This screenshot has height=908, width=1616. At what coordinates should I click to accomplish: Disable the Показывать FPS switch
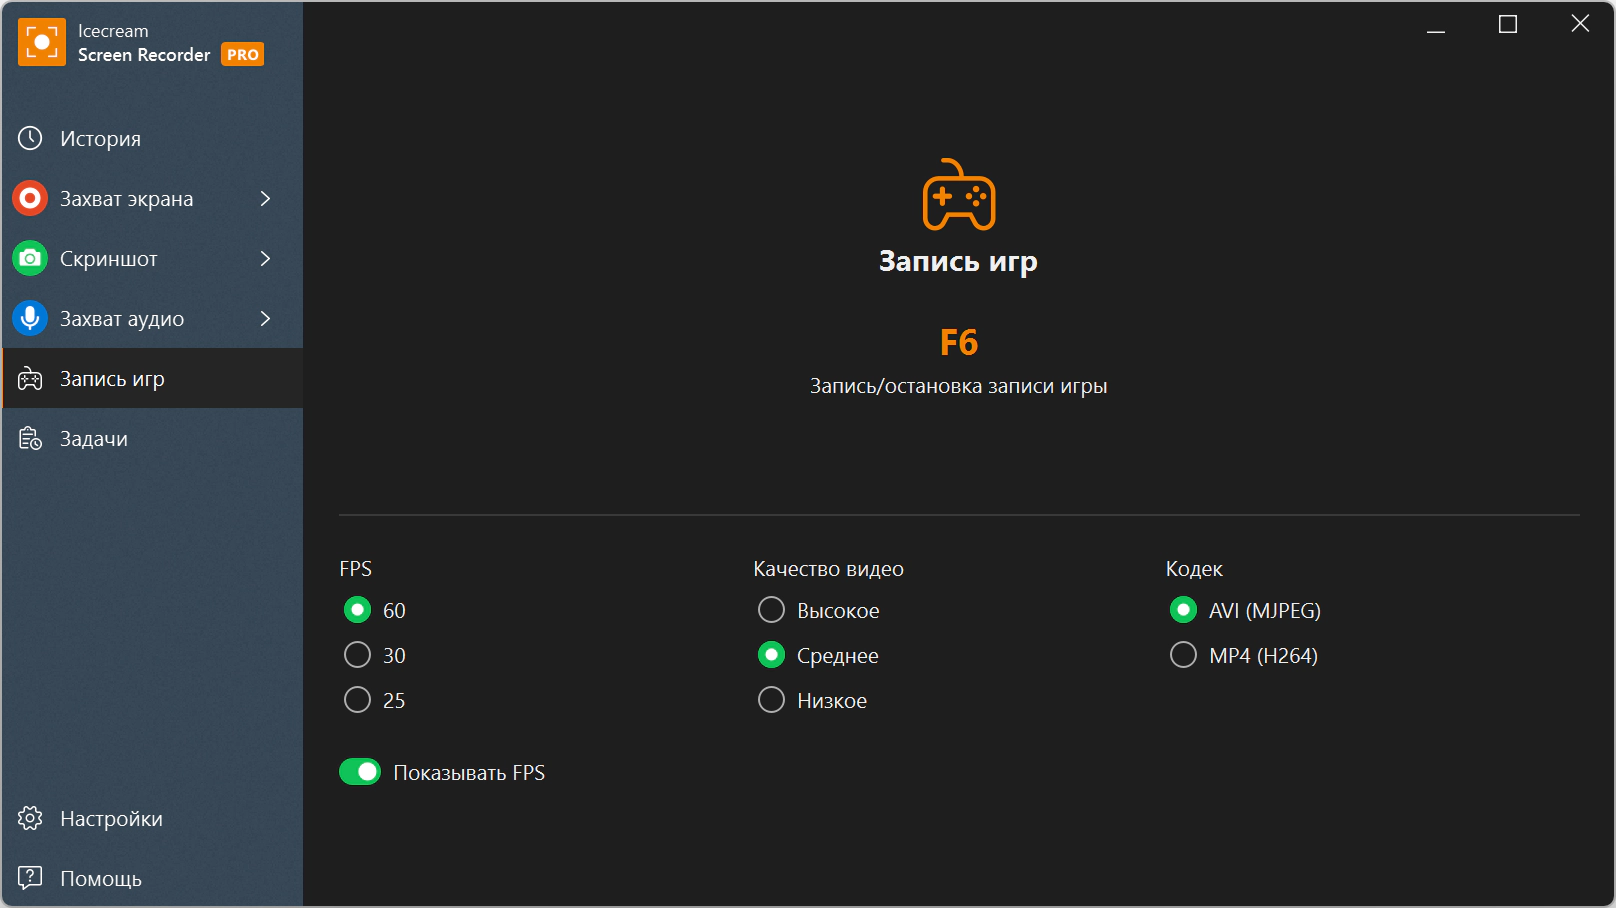tap(360, 772)
